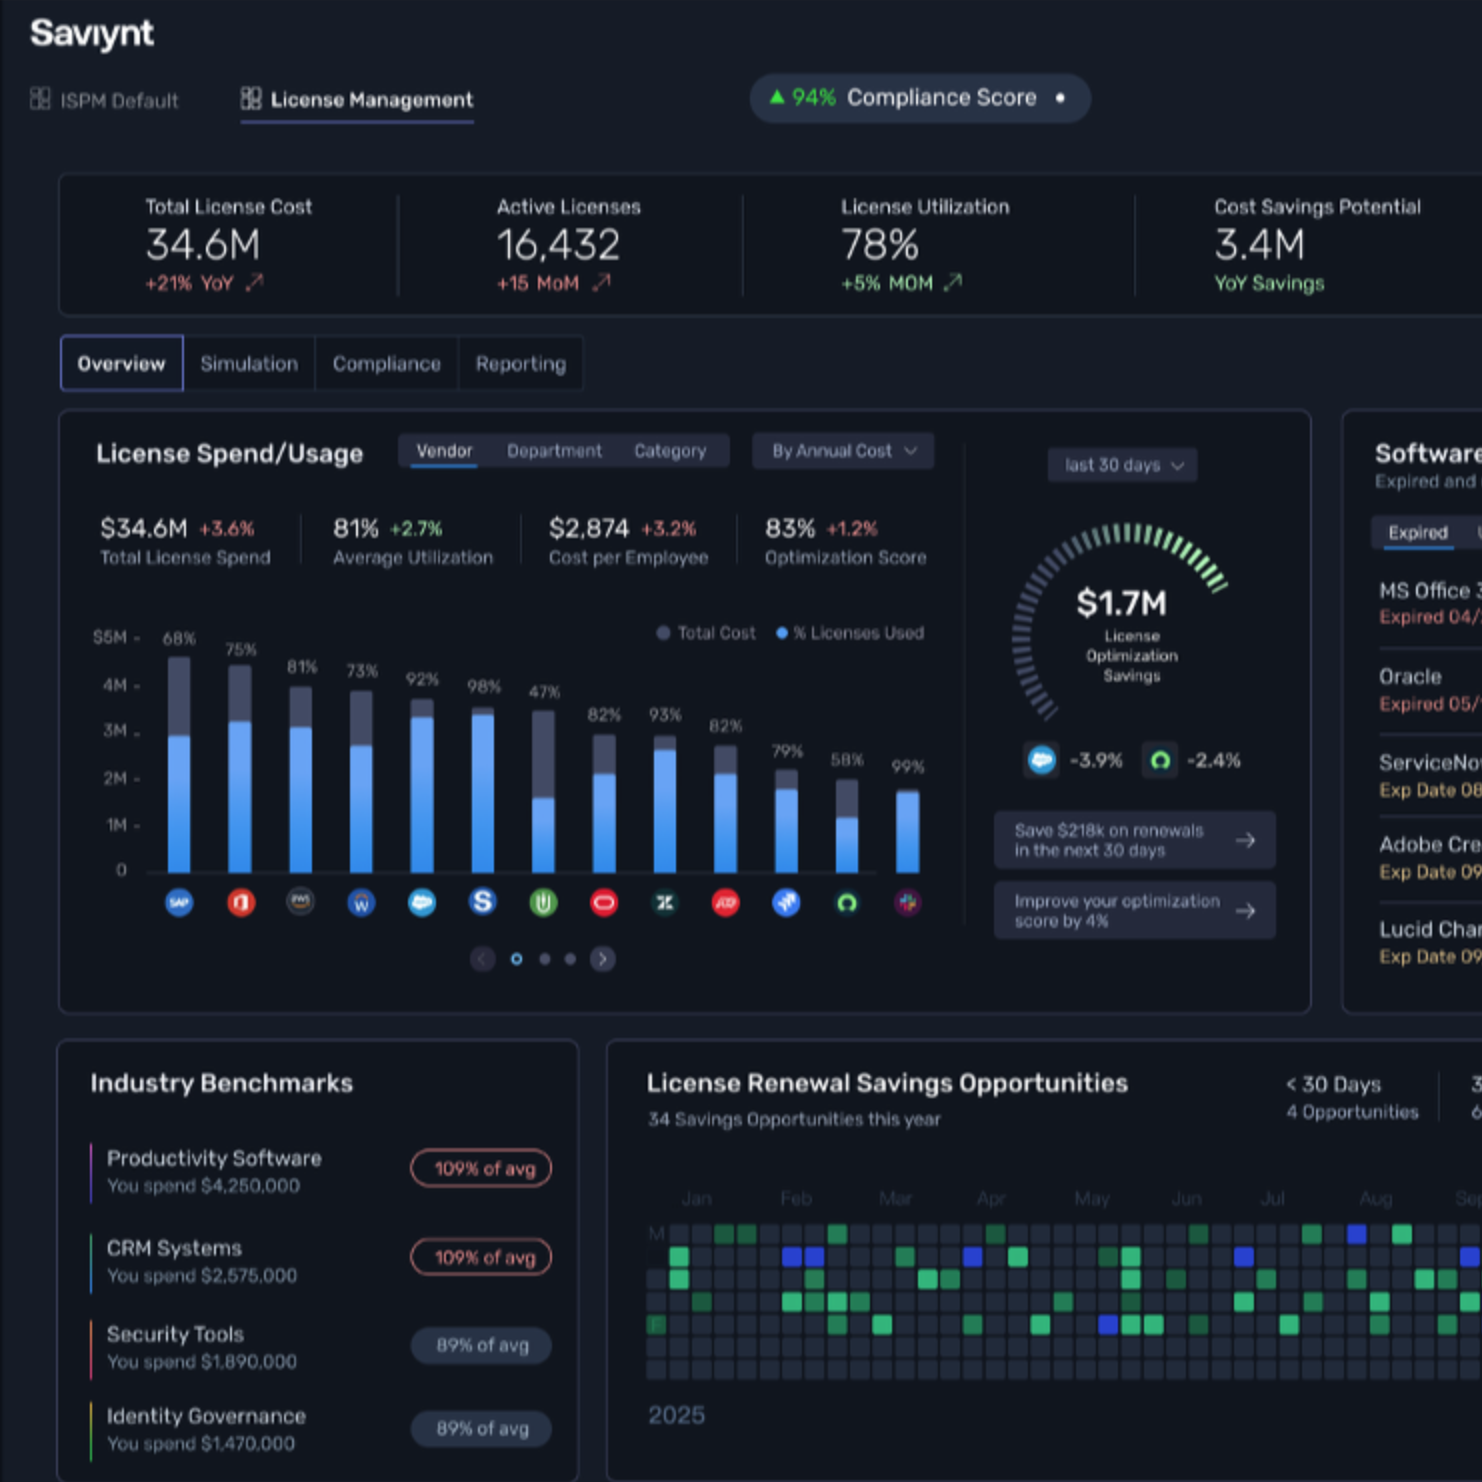Toggle the Total Cost legend item

(x=706, y=633)
